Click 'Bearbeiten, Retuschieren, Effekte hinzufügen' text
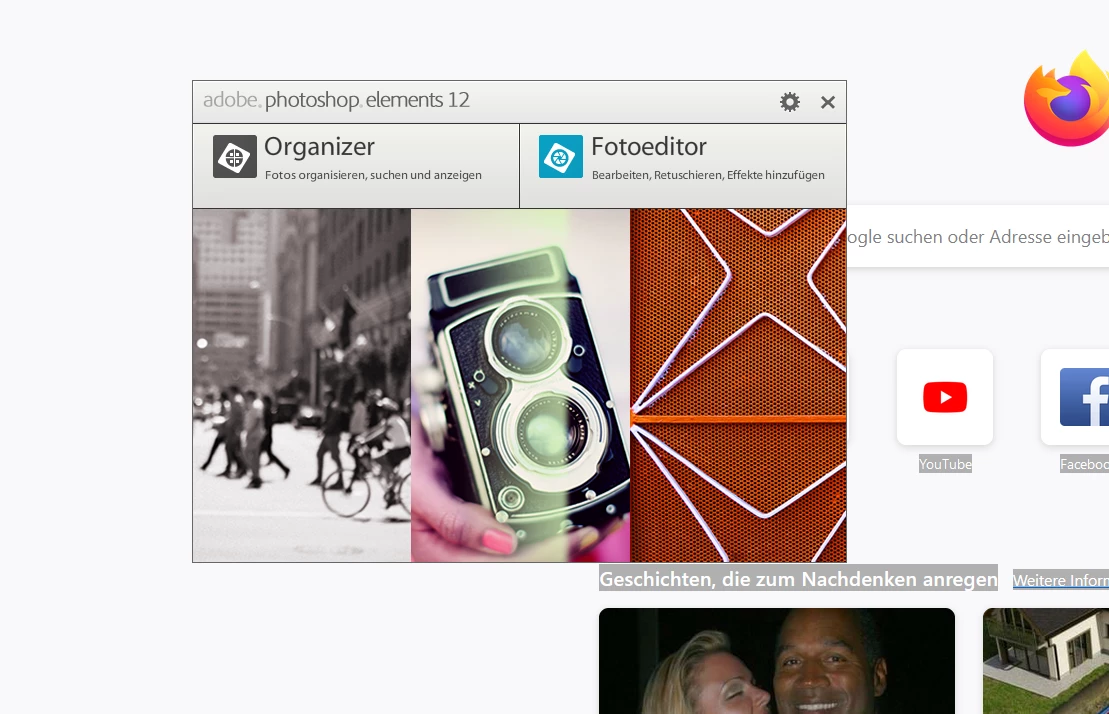1109x714 pixels. point(708,175)
